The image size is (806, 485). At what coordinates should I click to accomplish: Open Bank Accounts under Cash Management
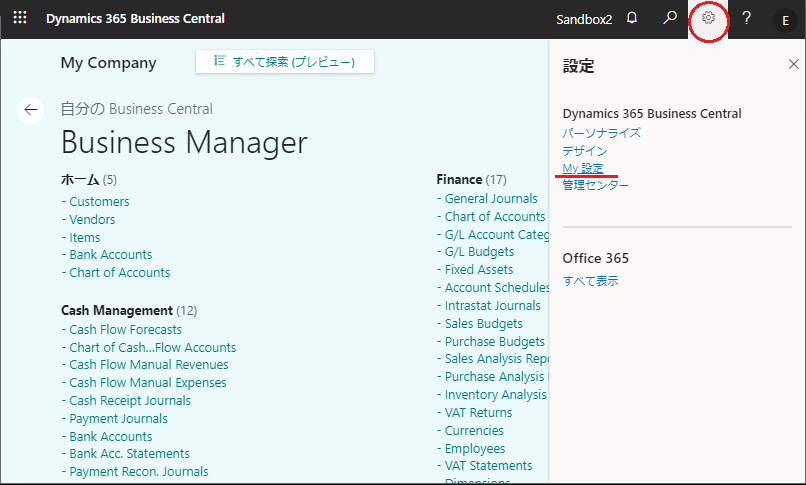pos(111,436)
